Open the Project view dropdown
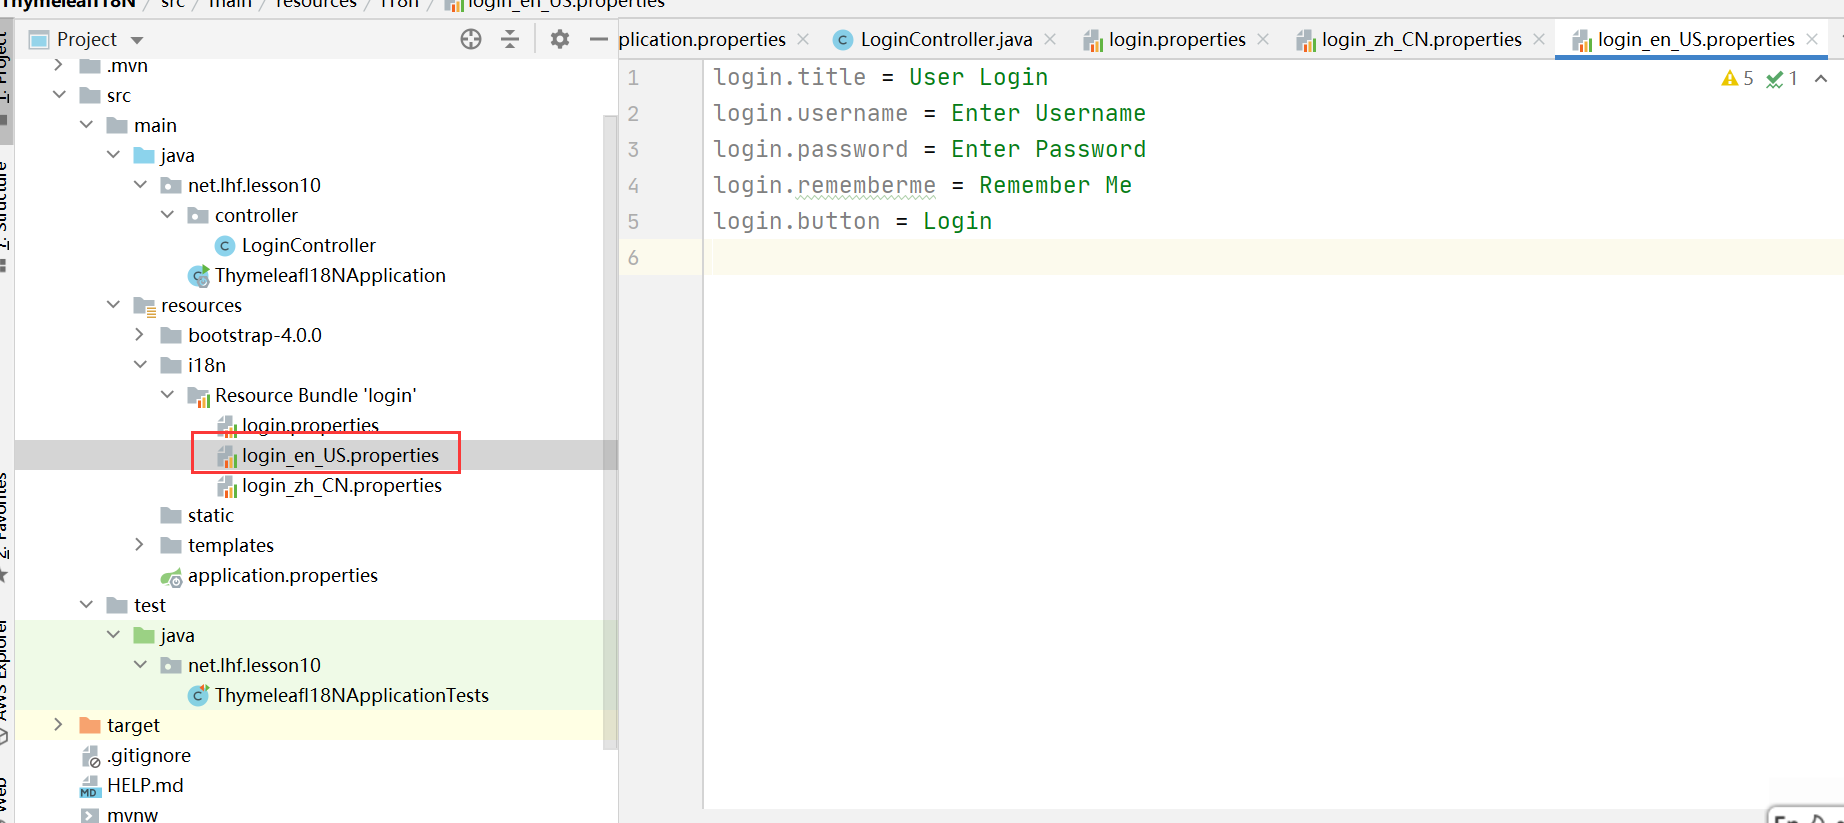This screenshot has height=823, width=1844. tap(137, 40)
